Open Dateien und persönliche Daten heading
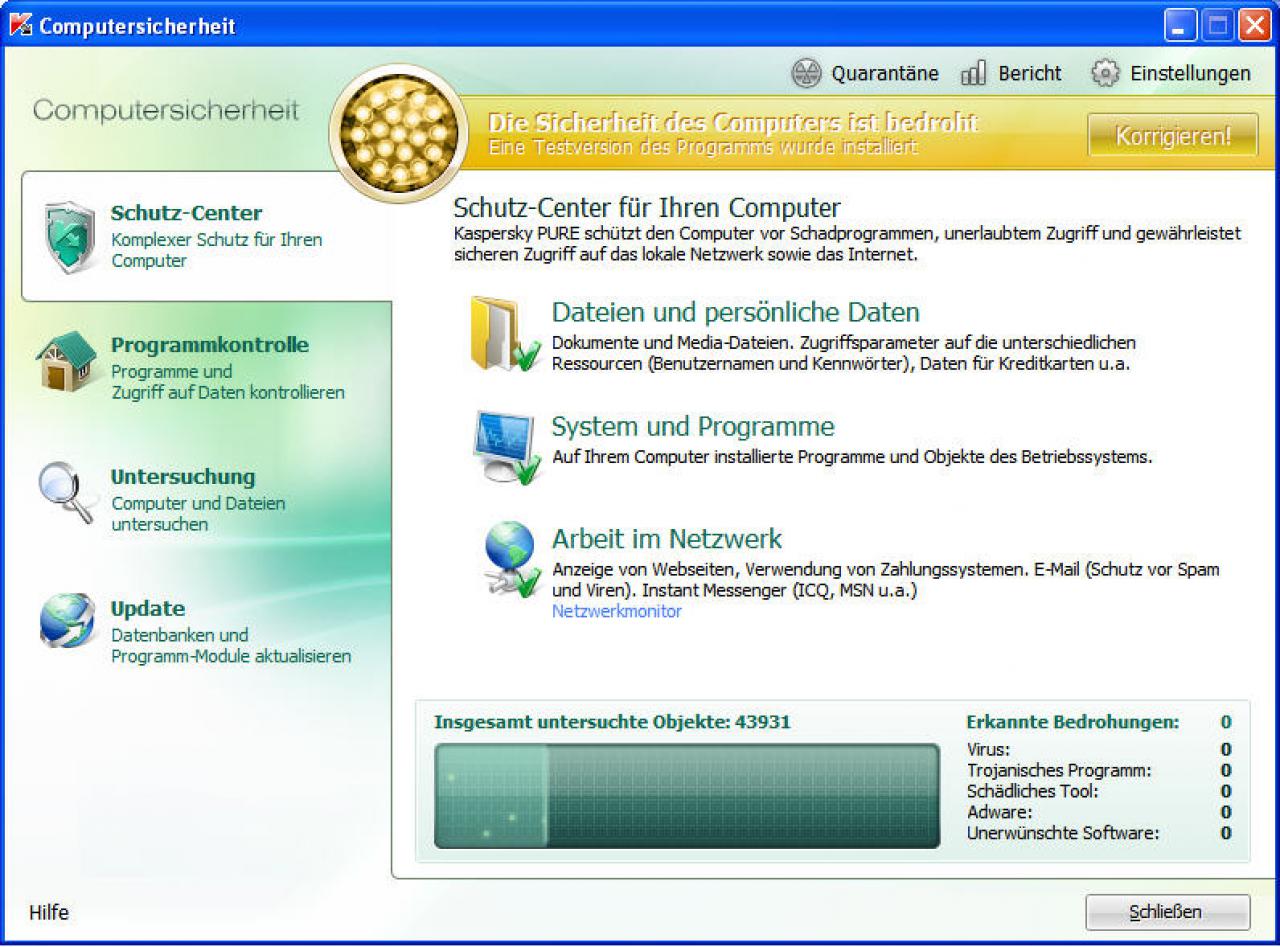This screenshot has width=1280, height=947. (736, 311)
